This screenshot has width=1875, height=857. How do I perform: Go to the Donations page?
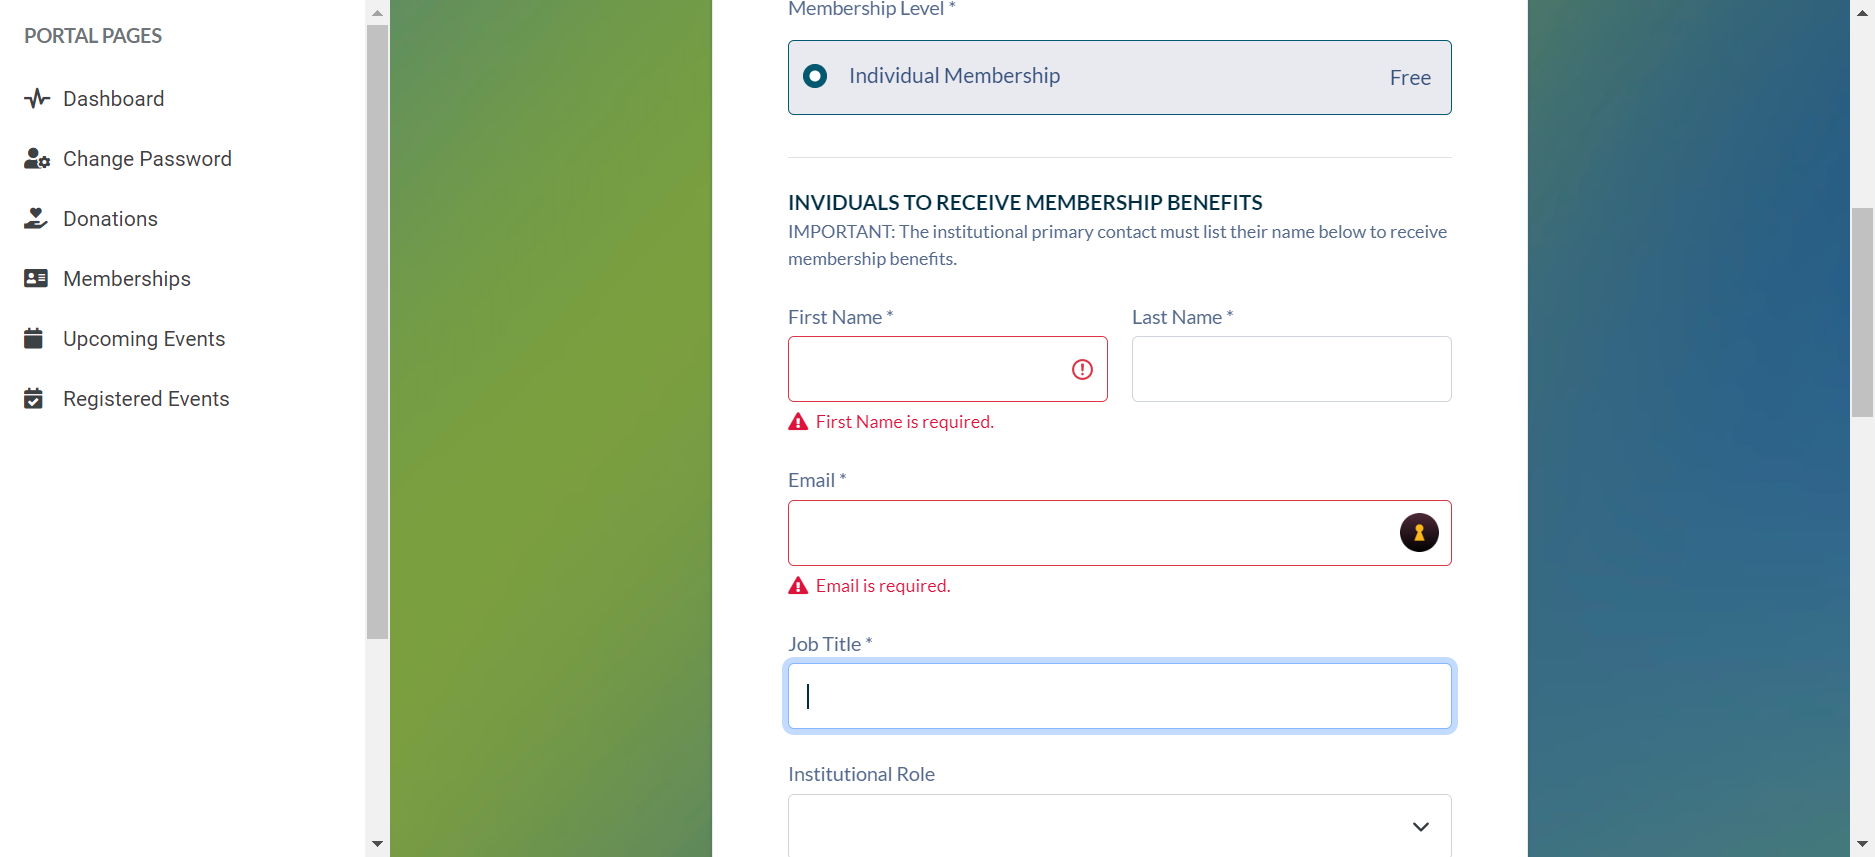coord(110,219)
